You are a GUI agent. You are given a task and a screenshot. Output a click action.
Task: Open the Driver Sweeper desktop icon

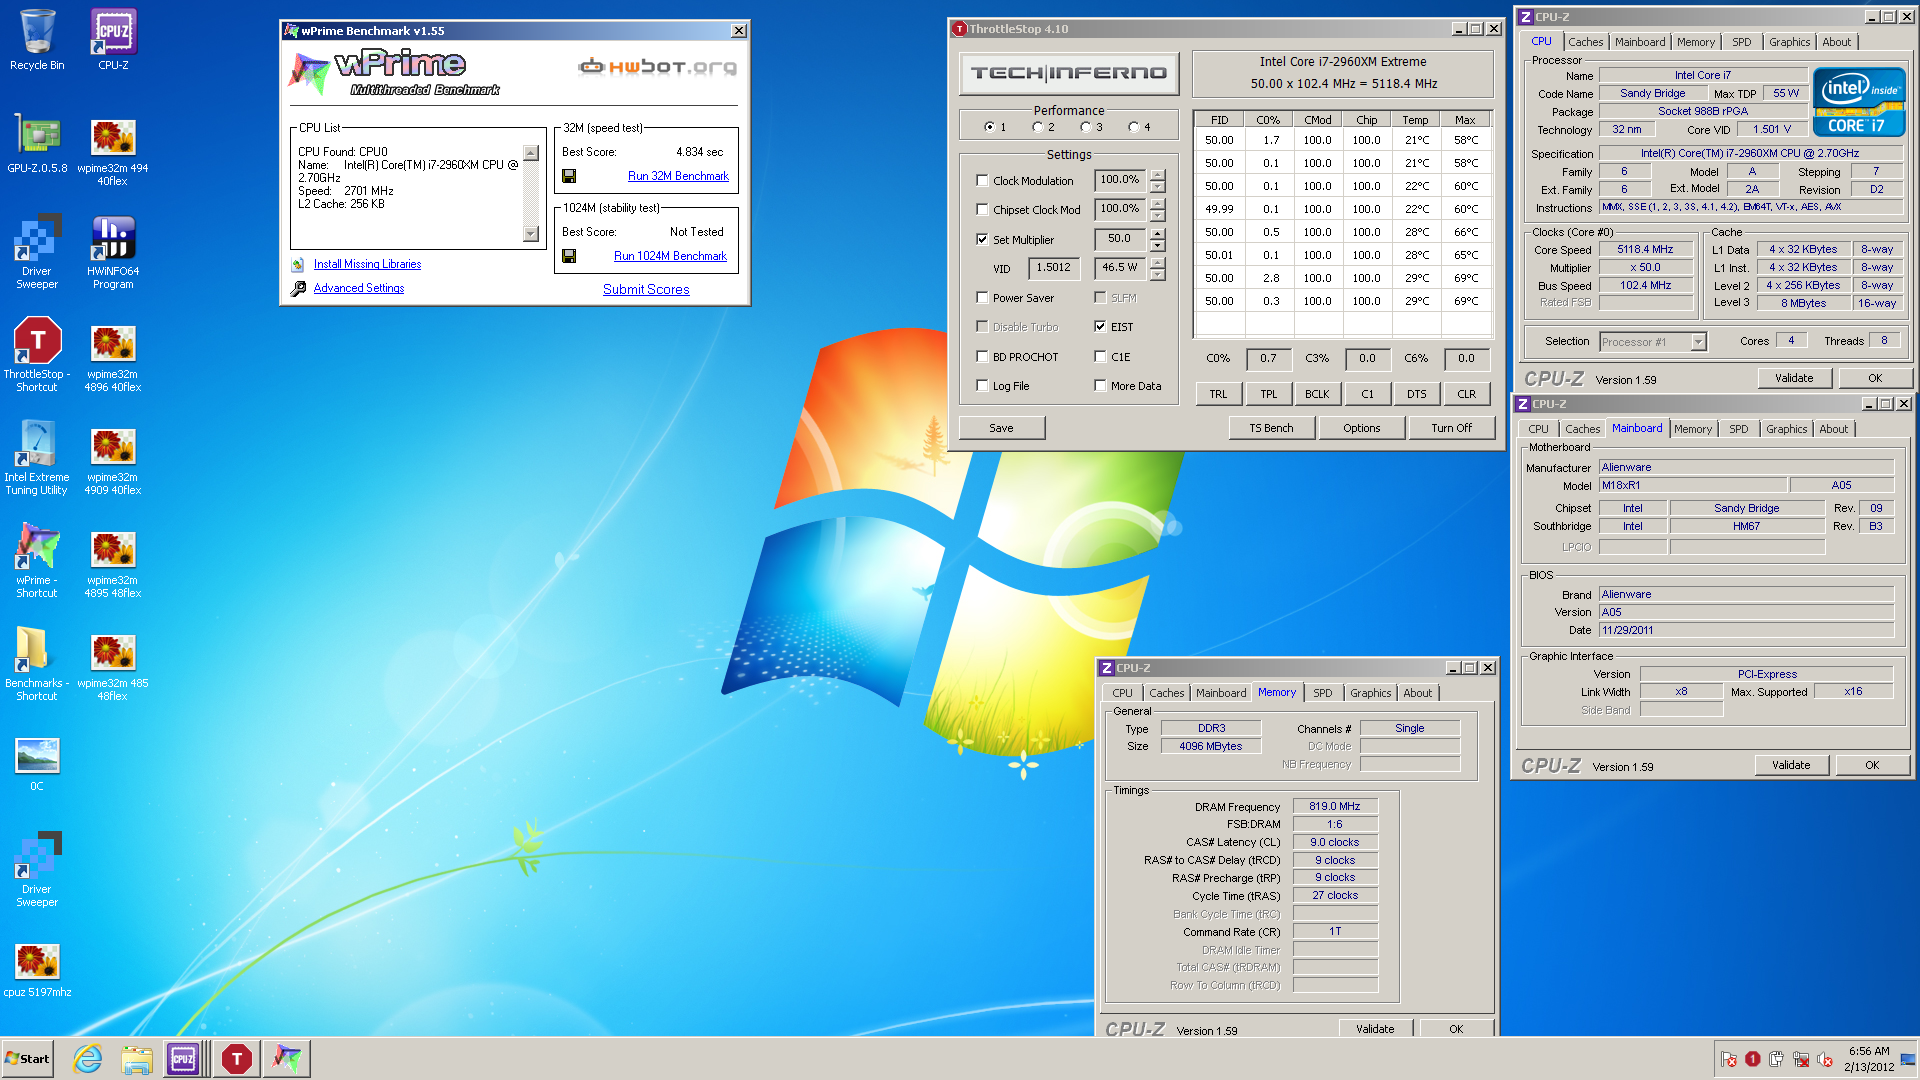point(37,240)
